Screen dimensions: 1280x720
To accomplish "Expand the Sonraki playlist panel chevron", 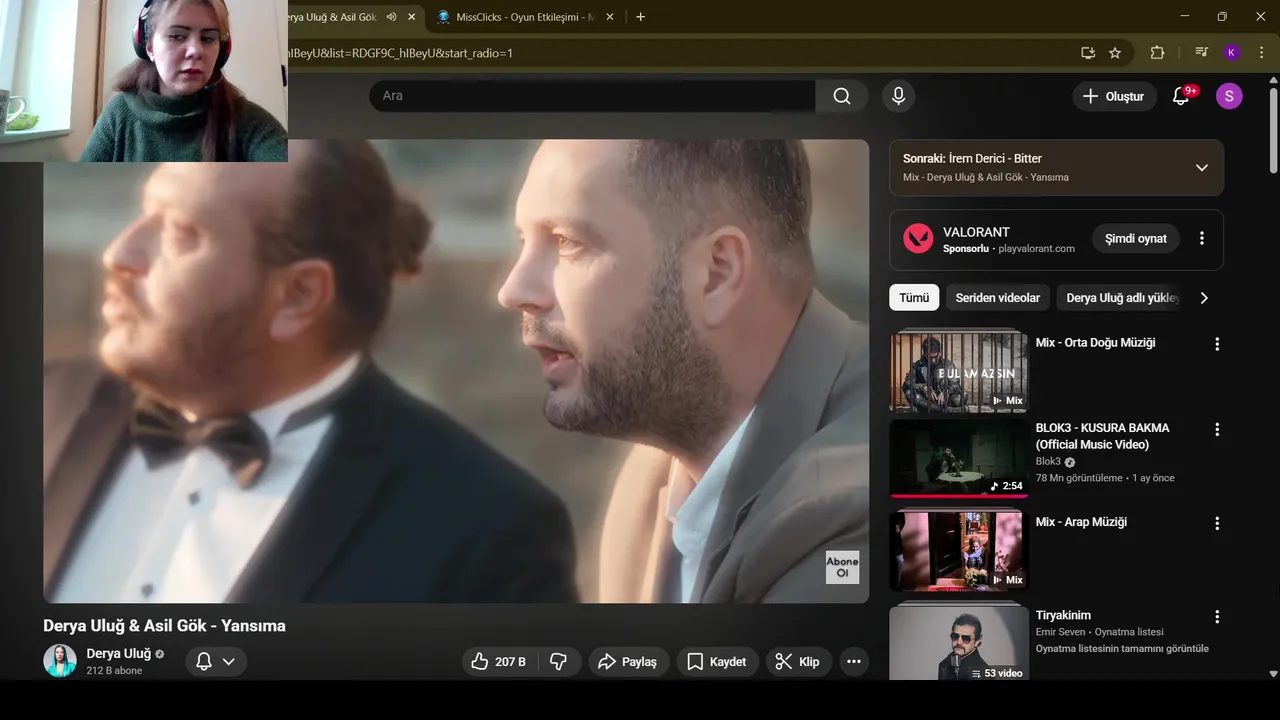I will tap(1202, 168).
